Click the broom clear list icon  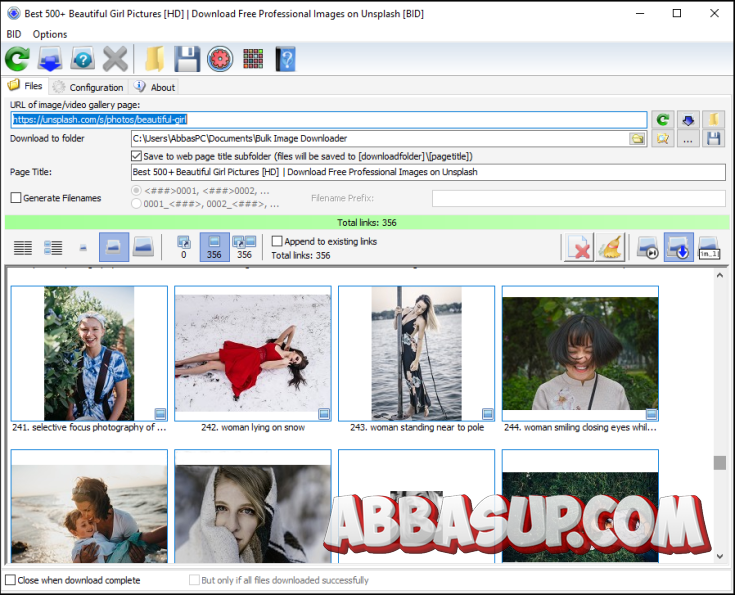point(610,247)
